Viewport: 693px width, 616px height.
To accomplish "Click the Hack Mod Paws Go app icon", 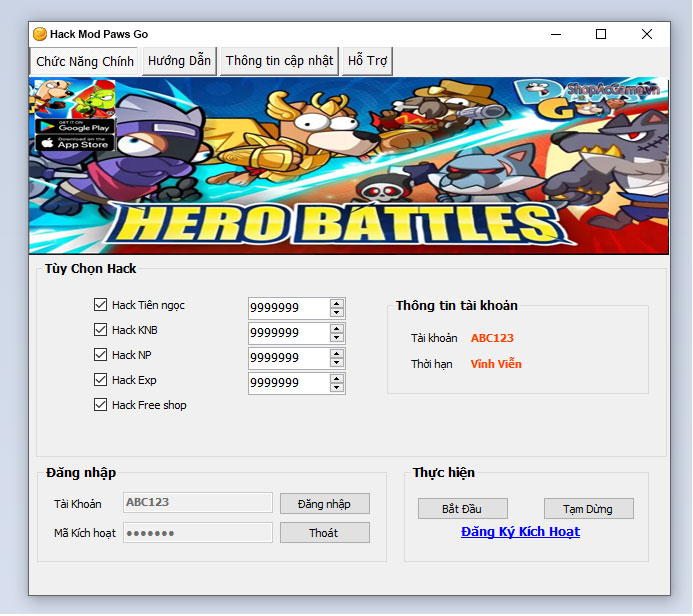I will 40,34.
